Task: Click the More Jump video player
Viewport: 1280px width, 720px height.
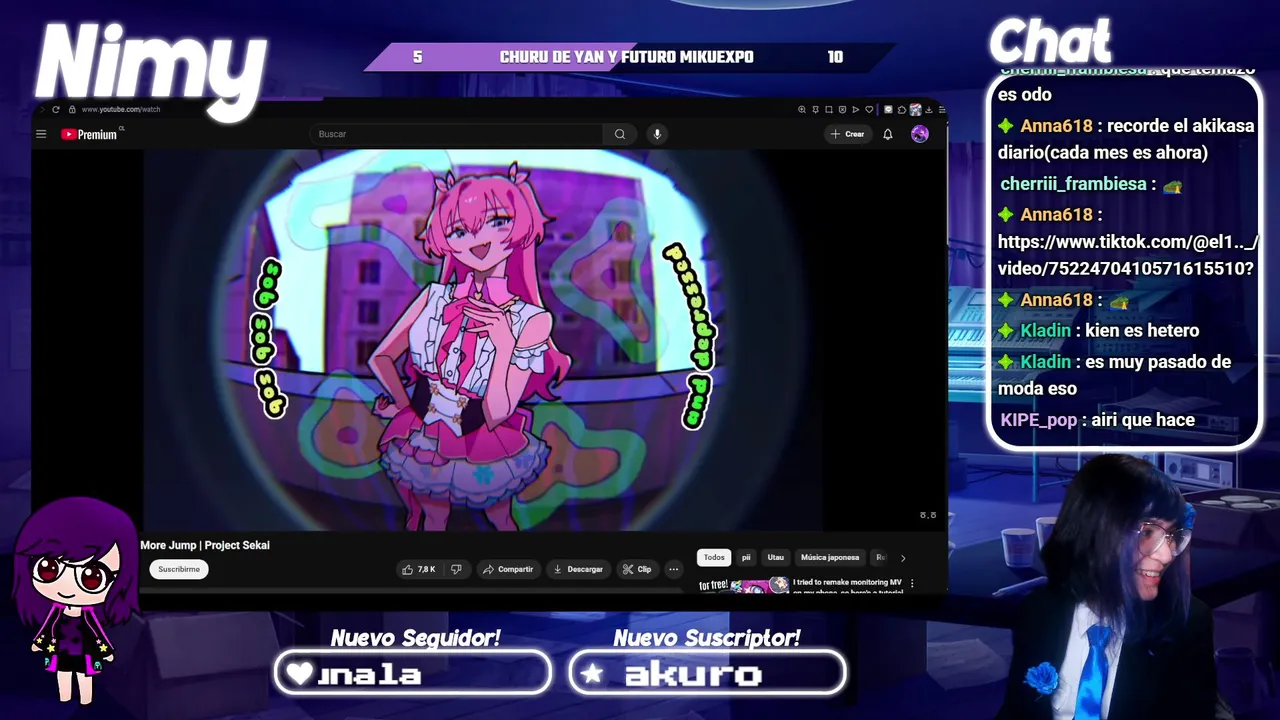Action: point(484,340)
